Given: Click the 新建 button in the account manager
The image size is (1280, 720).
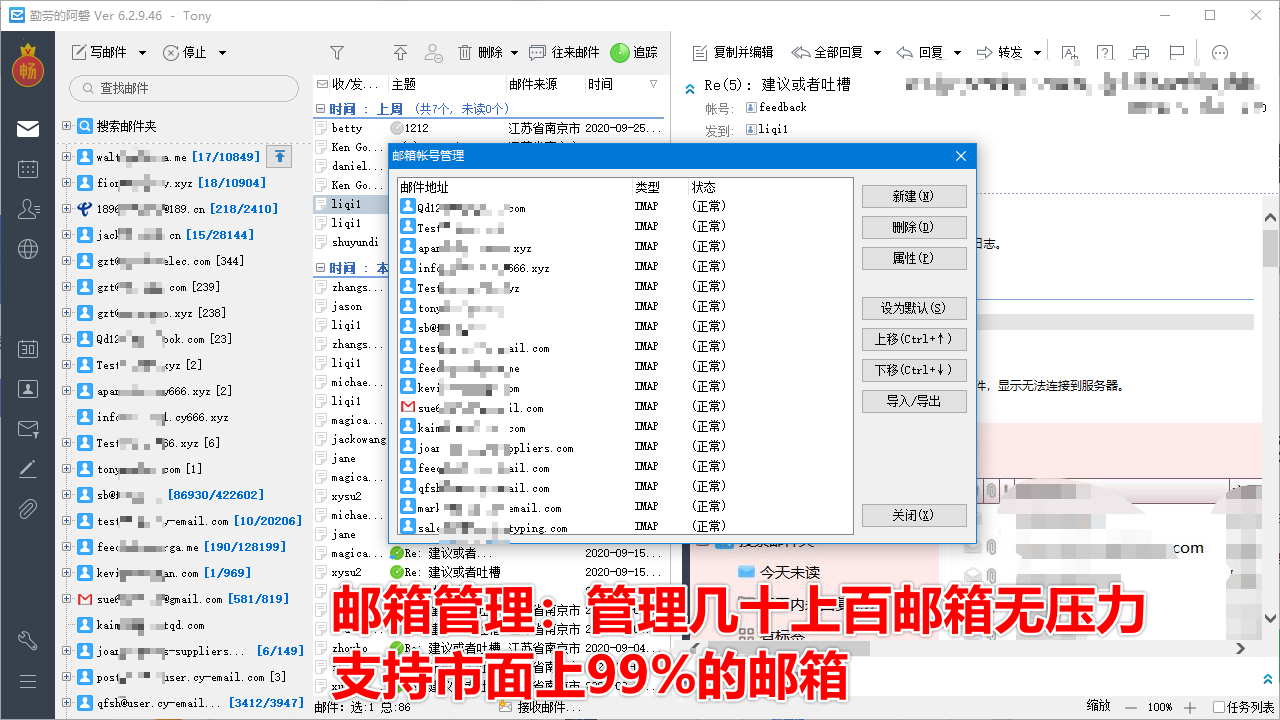Looking at the screenshot, I should (x=913, y=196).
